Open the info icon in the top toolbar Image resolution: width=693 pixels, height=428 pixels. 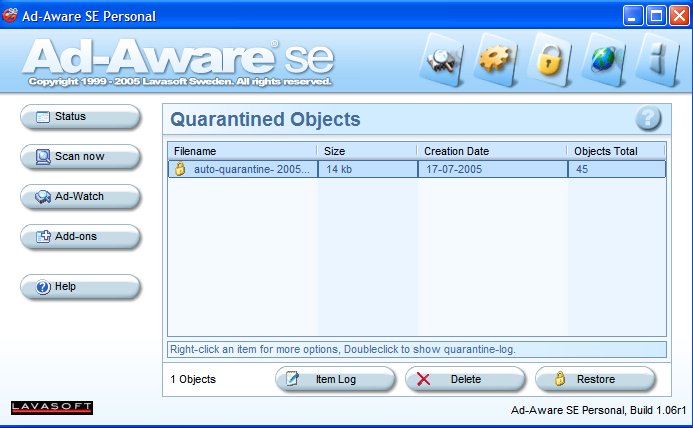[659, 60]
